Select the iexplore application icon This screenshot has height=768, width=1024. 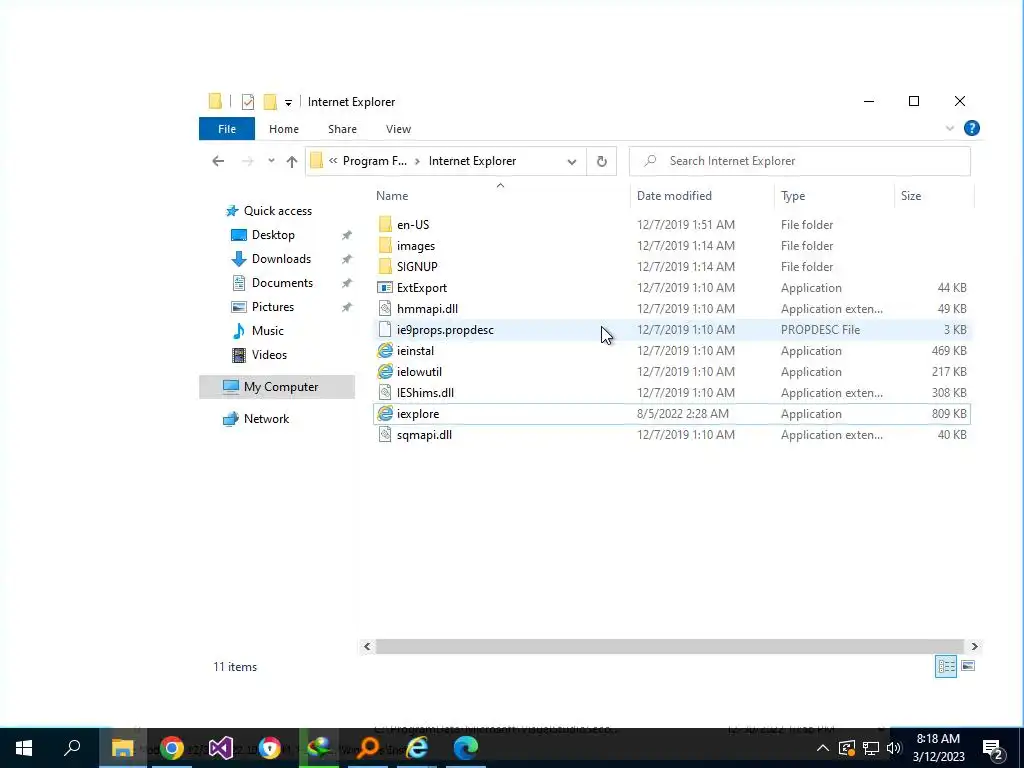coord(385,413)
